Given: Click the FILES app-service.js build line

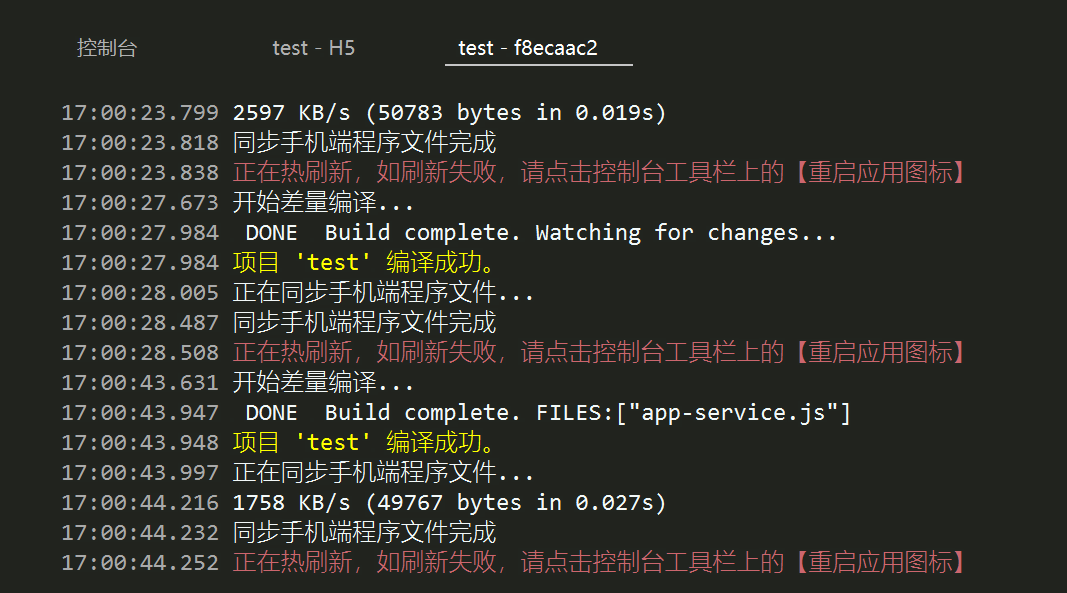Looking at the screenshot, I should point(548,413).
